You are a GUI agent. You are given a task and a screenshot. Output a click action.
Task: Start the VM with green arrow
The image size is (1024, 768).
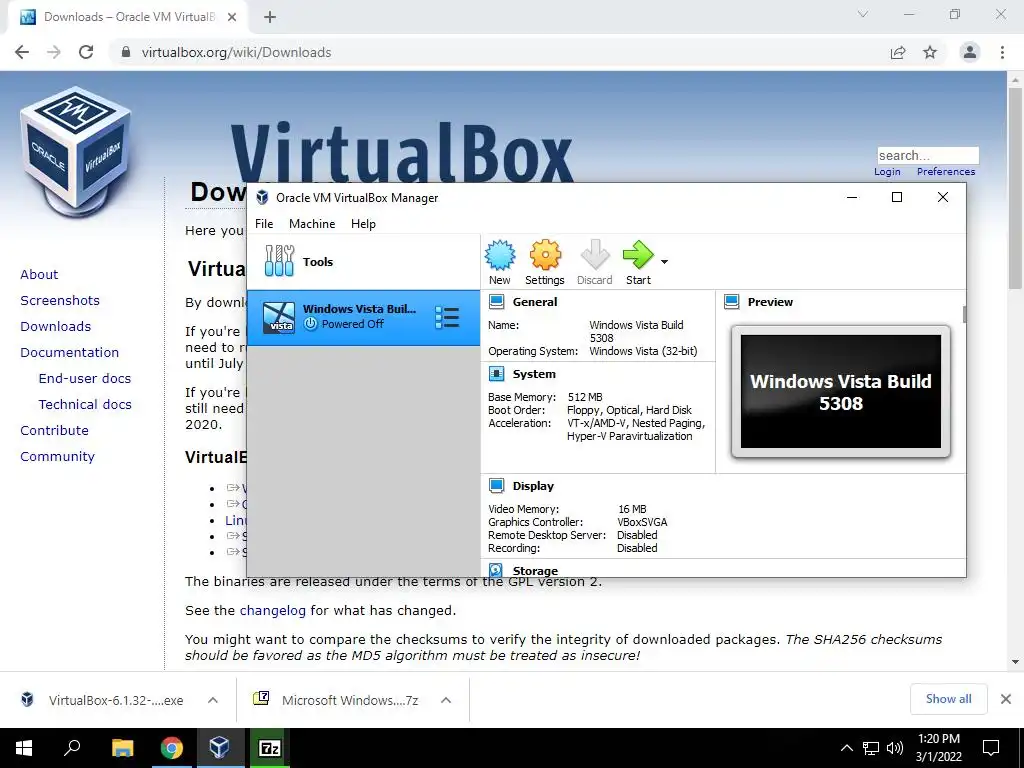pyautogui.click(x=638, y=255)
